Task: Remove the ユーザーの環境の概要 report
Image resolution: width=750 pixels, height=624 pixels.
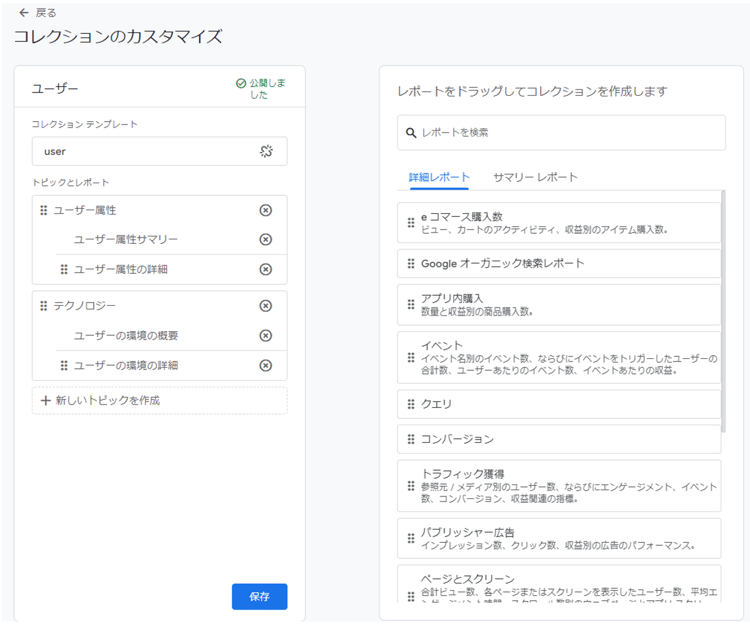Action: pyautogui.click(x=265, y=336)
